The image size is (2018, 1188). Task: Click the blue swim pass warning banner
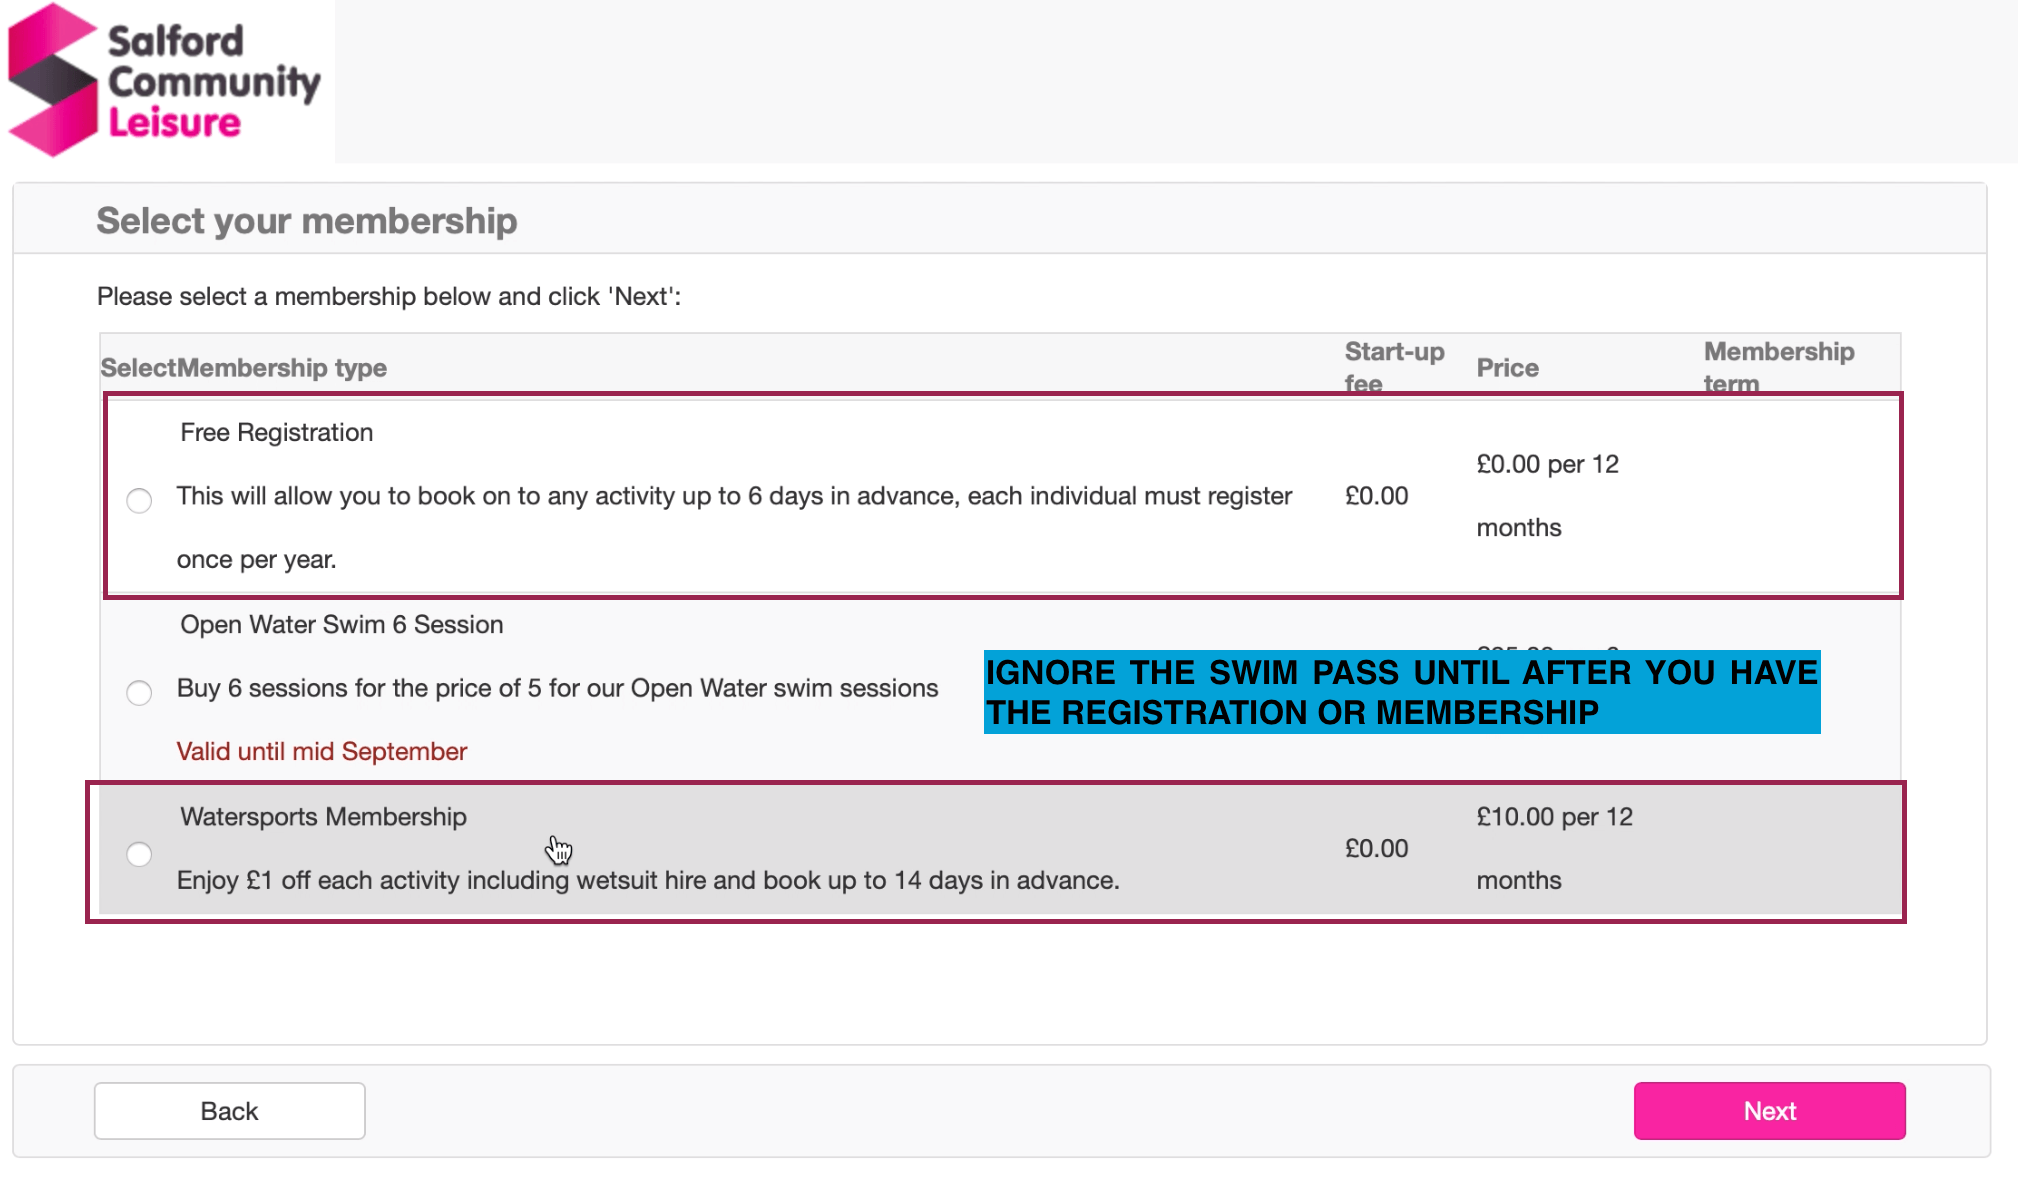pyautogui.click(x=1401, y=692)
